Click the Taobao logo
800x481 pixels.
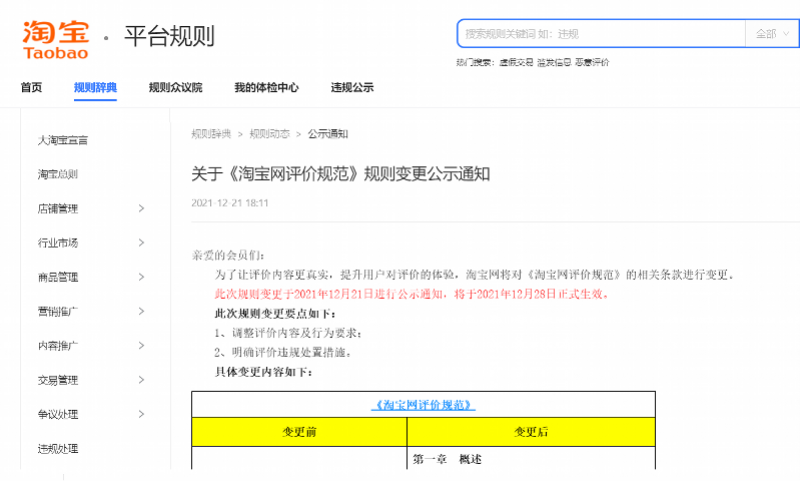coord(56,39)
